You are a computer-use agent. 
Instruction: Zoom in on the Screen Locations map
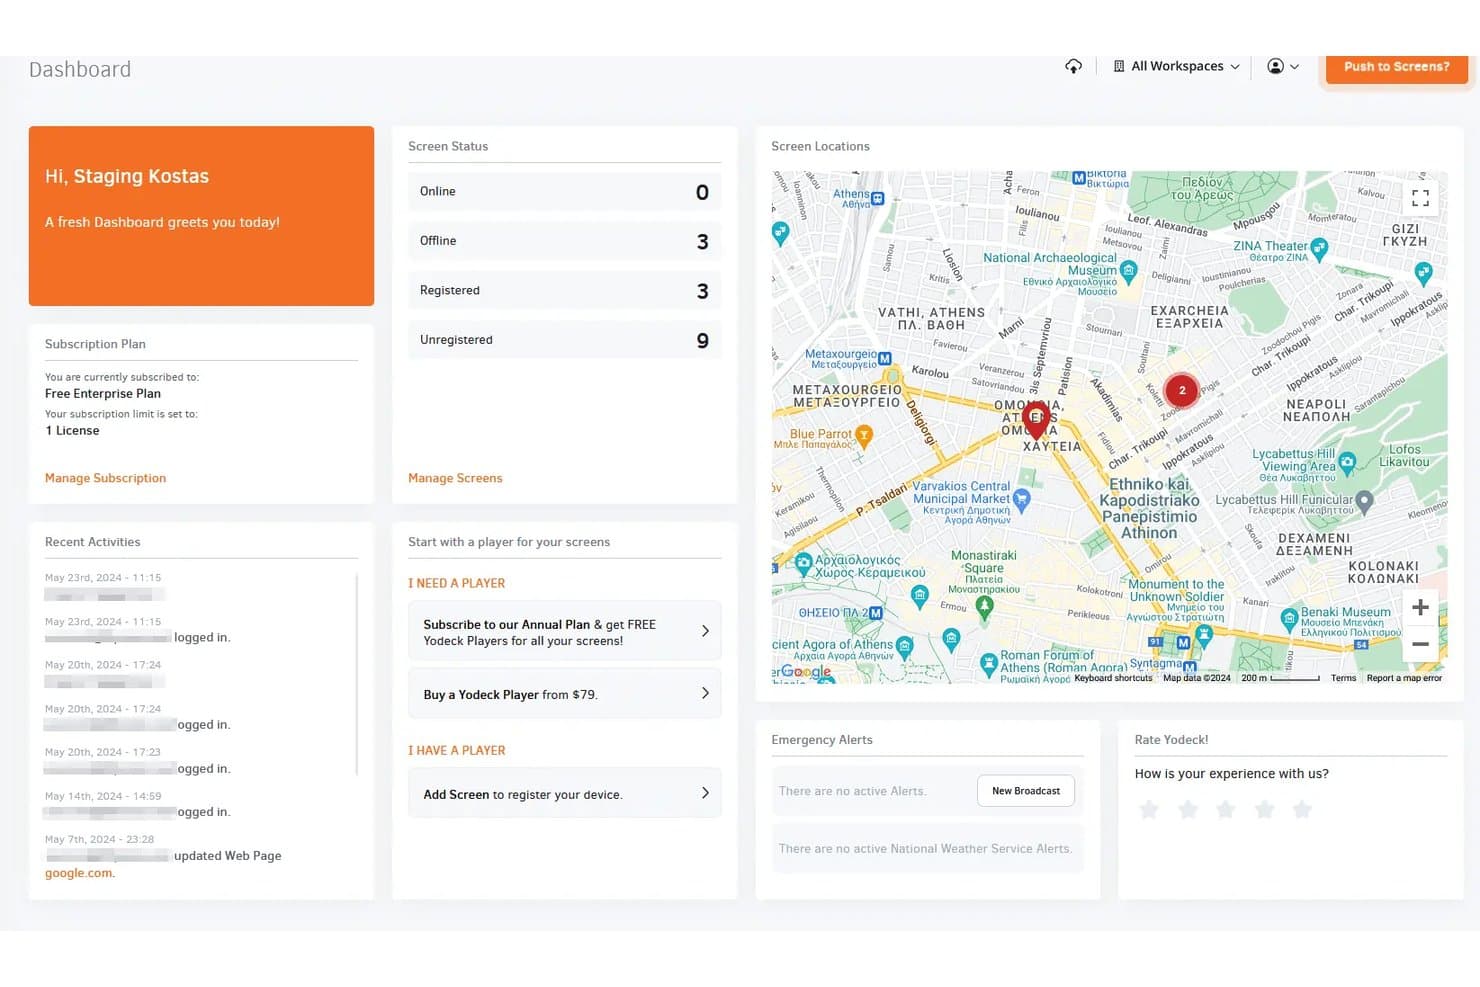pos(1420,607)
